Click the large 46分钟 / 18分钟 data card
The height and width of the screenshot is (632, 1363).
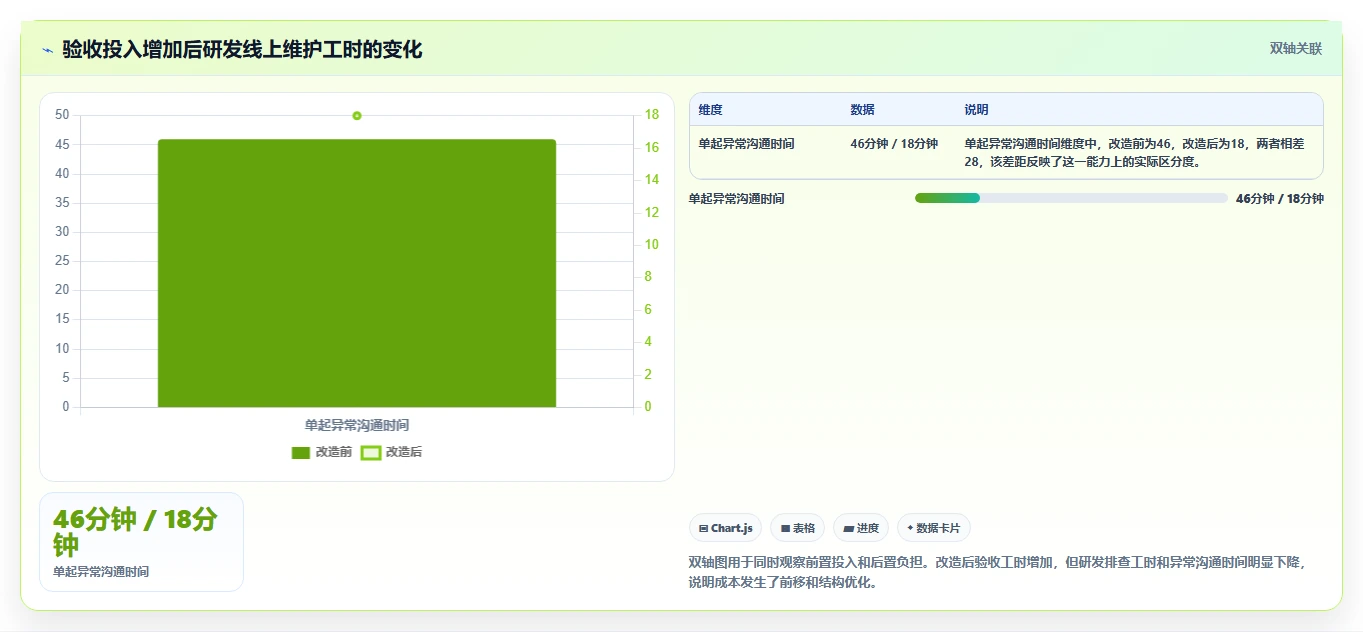[141, 542]
